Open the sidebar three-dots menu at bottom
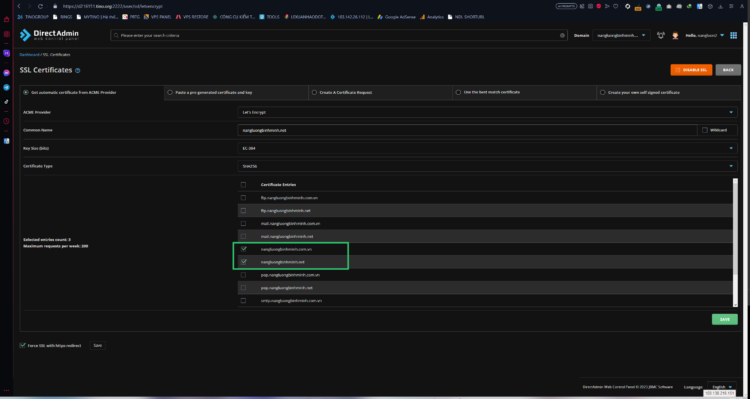Screen dimensions: 750x399 tap(7, 391)
